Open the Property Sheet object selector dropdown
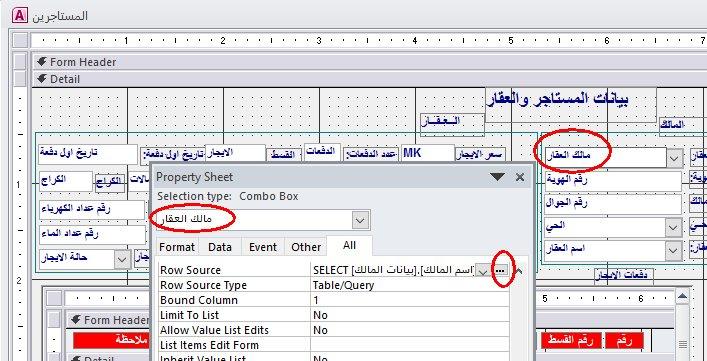Screen dimensions: 707x361 [x=360, y=220]
